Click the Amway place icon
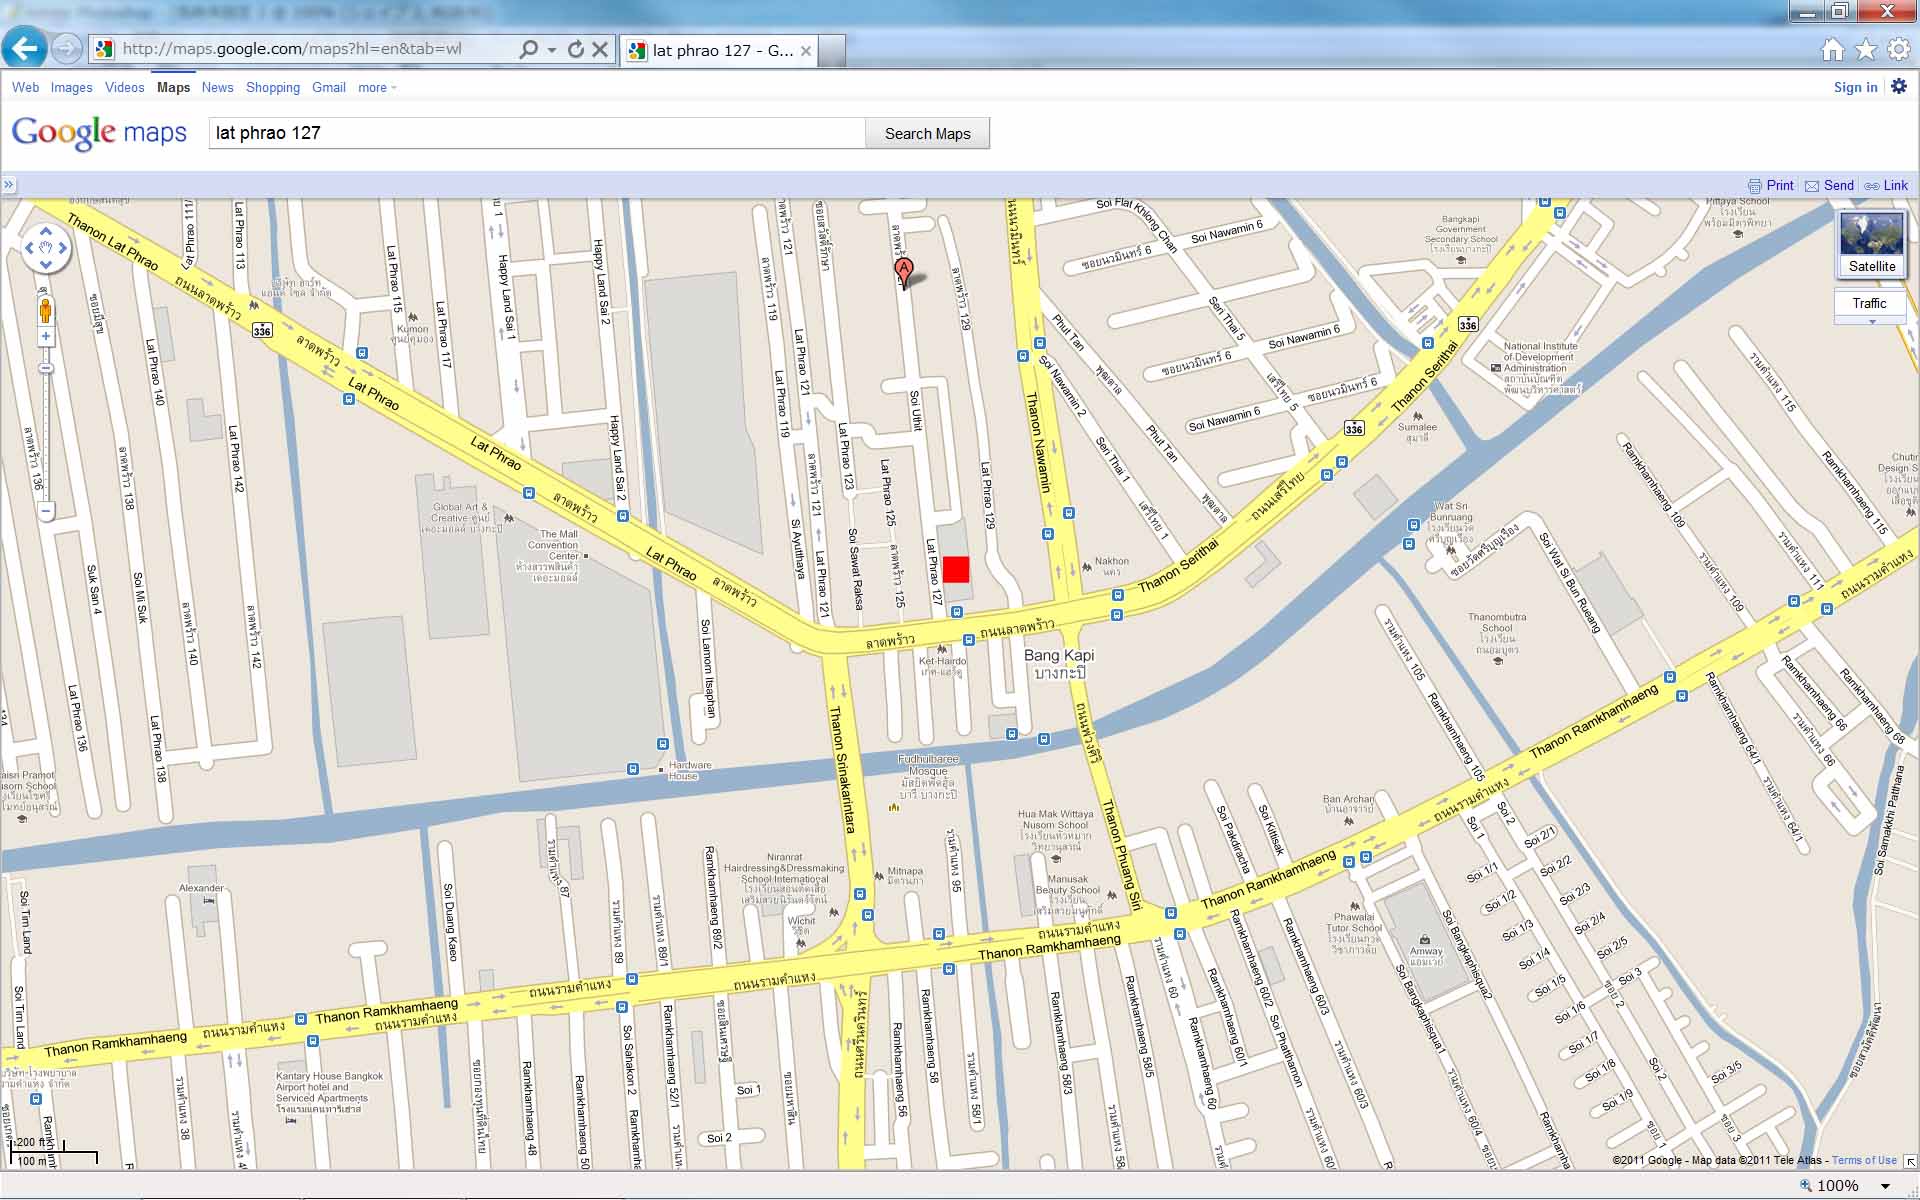Viewport: 1920px width, 1200px height. click(1425, 939)
